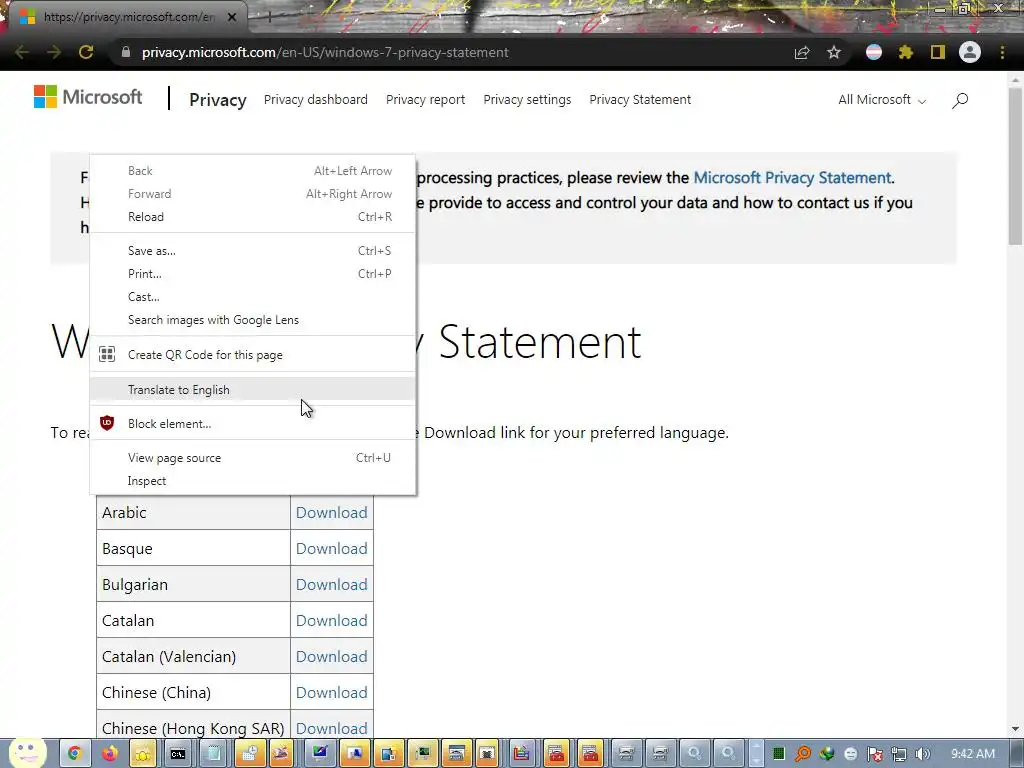1024x768 pixels.
Task: Download the Catalan privacy statement
Action: (332, 620)
